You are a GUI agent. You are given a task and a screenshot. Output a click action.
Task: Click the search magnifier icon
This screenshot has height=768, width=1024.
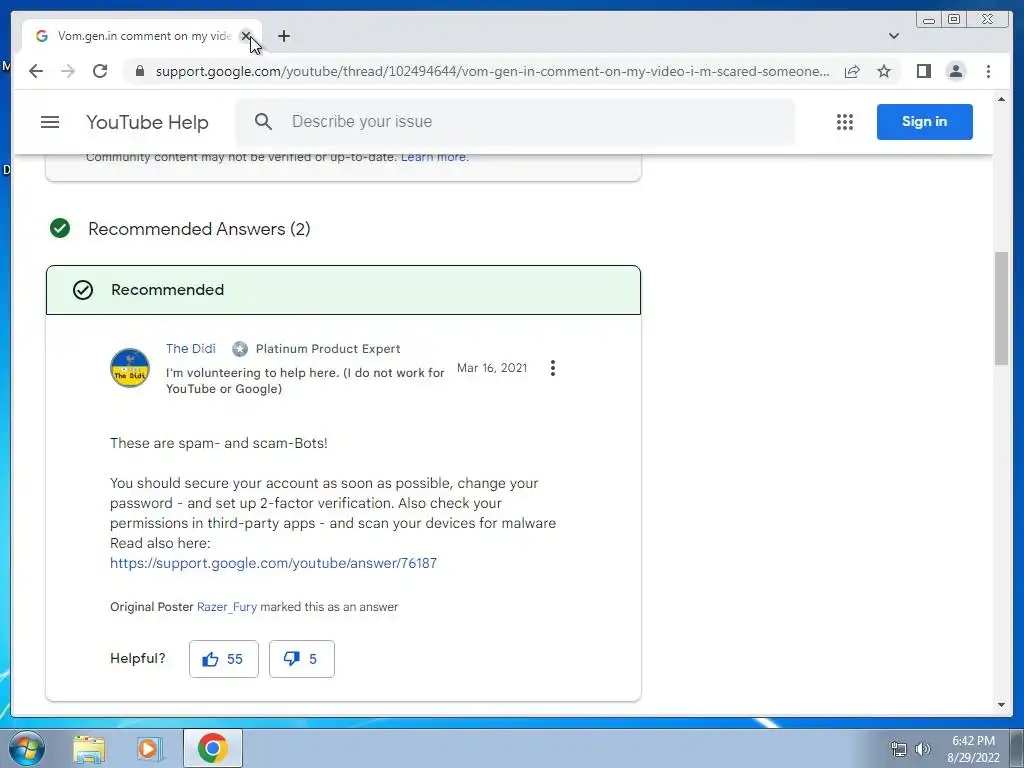click(x=263, y=121)
